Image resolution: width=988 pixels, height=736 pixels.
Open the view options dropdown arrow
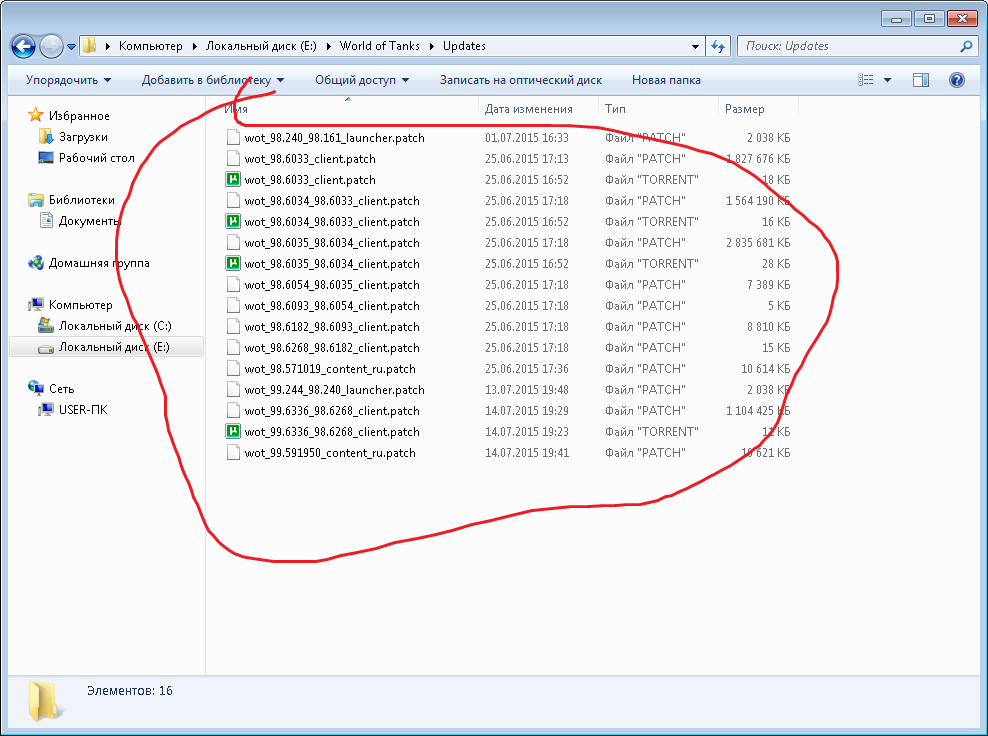[887, 80]
